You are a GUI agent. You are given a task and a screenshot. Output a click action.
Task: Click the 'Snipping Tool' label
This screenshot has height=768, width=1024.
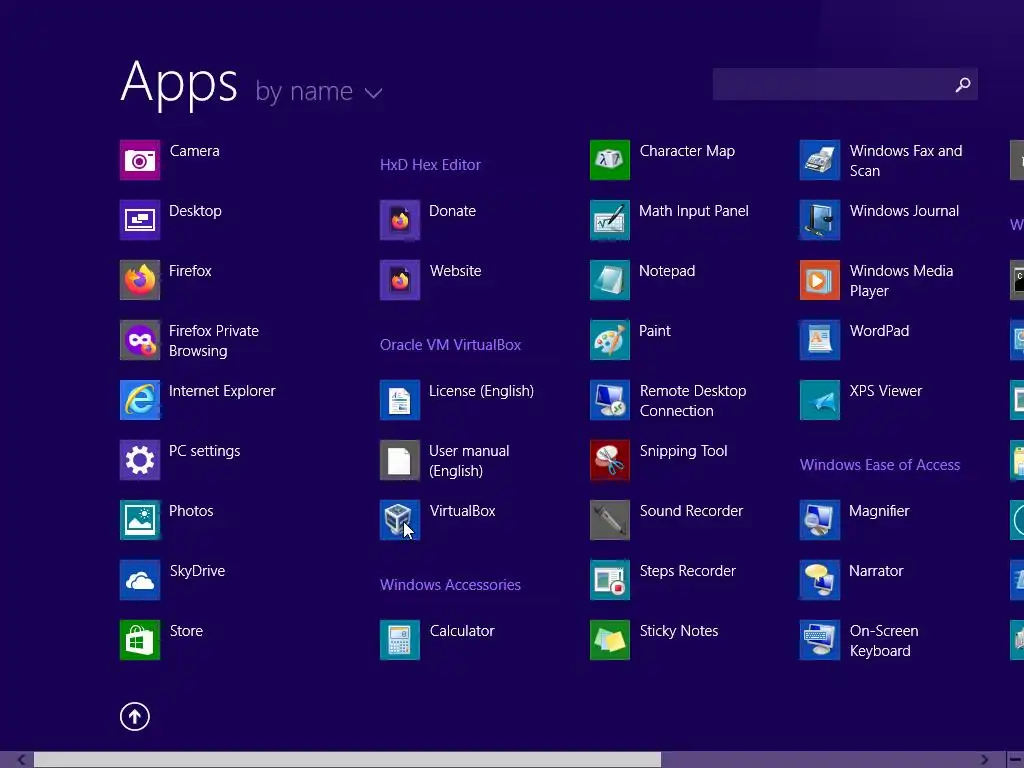point(684,451)
